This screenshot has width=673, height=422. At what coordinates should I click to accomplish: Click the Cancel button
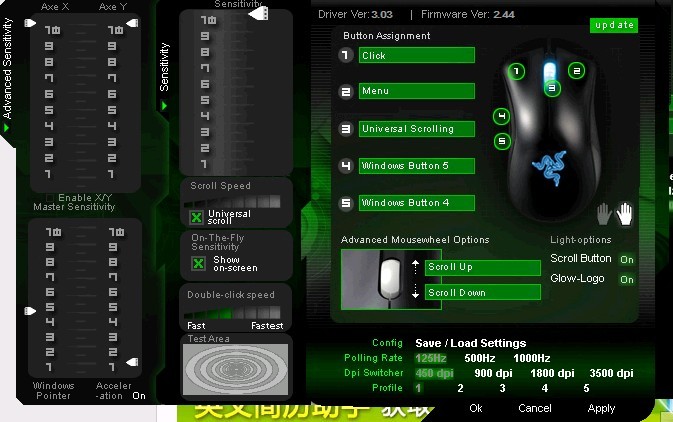(x=534, y=408)
